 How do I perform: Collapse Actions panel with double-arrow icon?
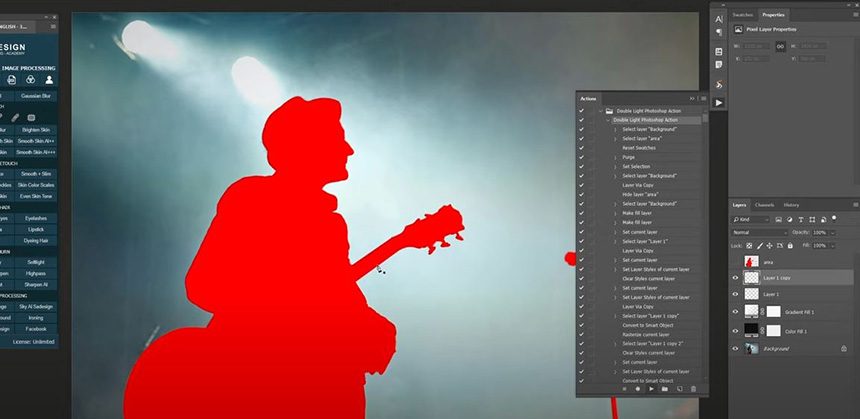692,99
